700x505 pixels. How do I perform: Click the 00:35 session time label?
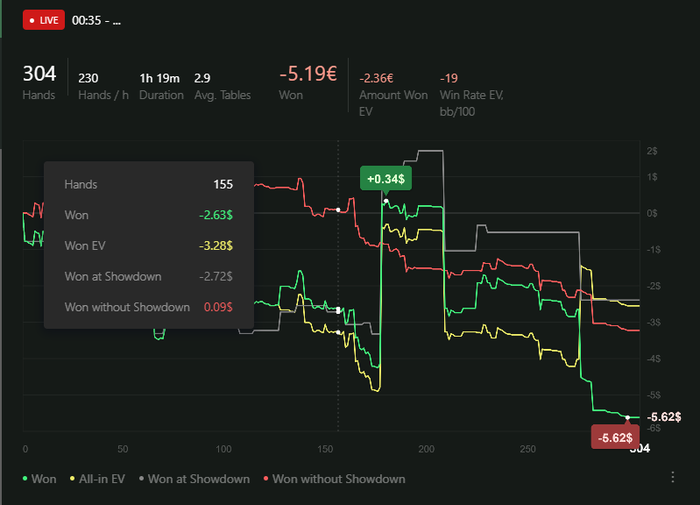(96, 21)
